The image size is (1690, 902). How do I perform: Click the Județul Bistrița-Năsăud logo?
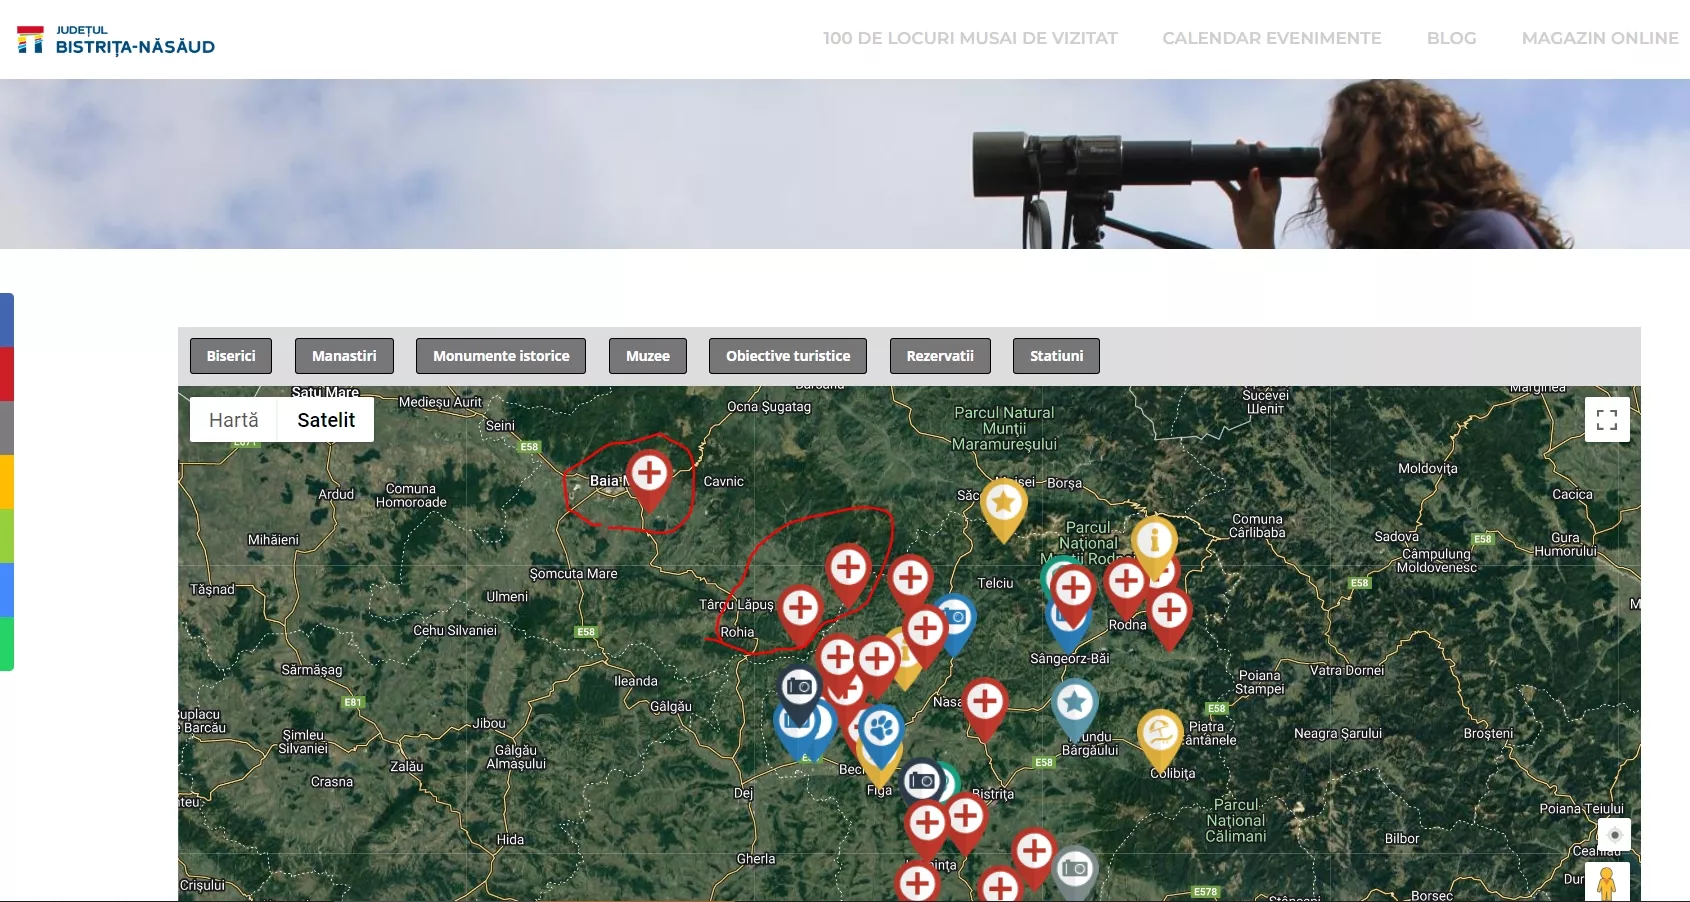tap(116, 40)
